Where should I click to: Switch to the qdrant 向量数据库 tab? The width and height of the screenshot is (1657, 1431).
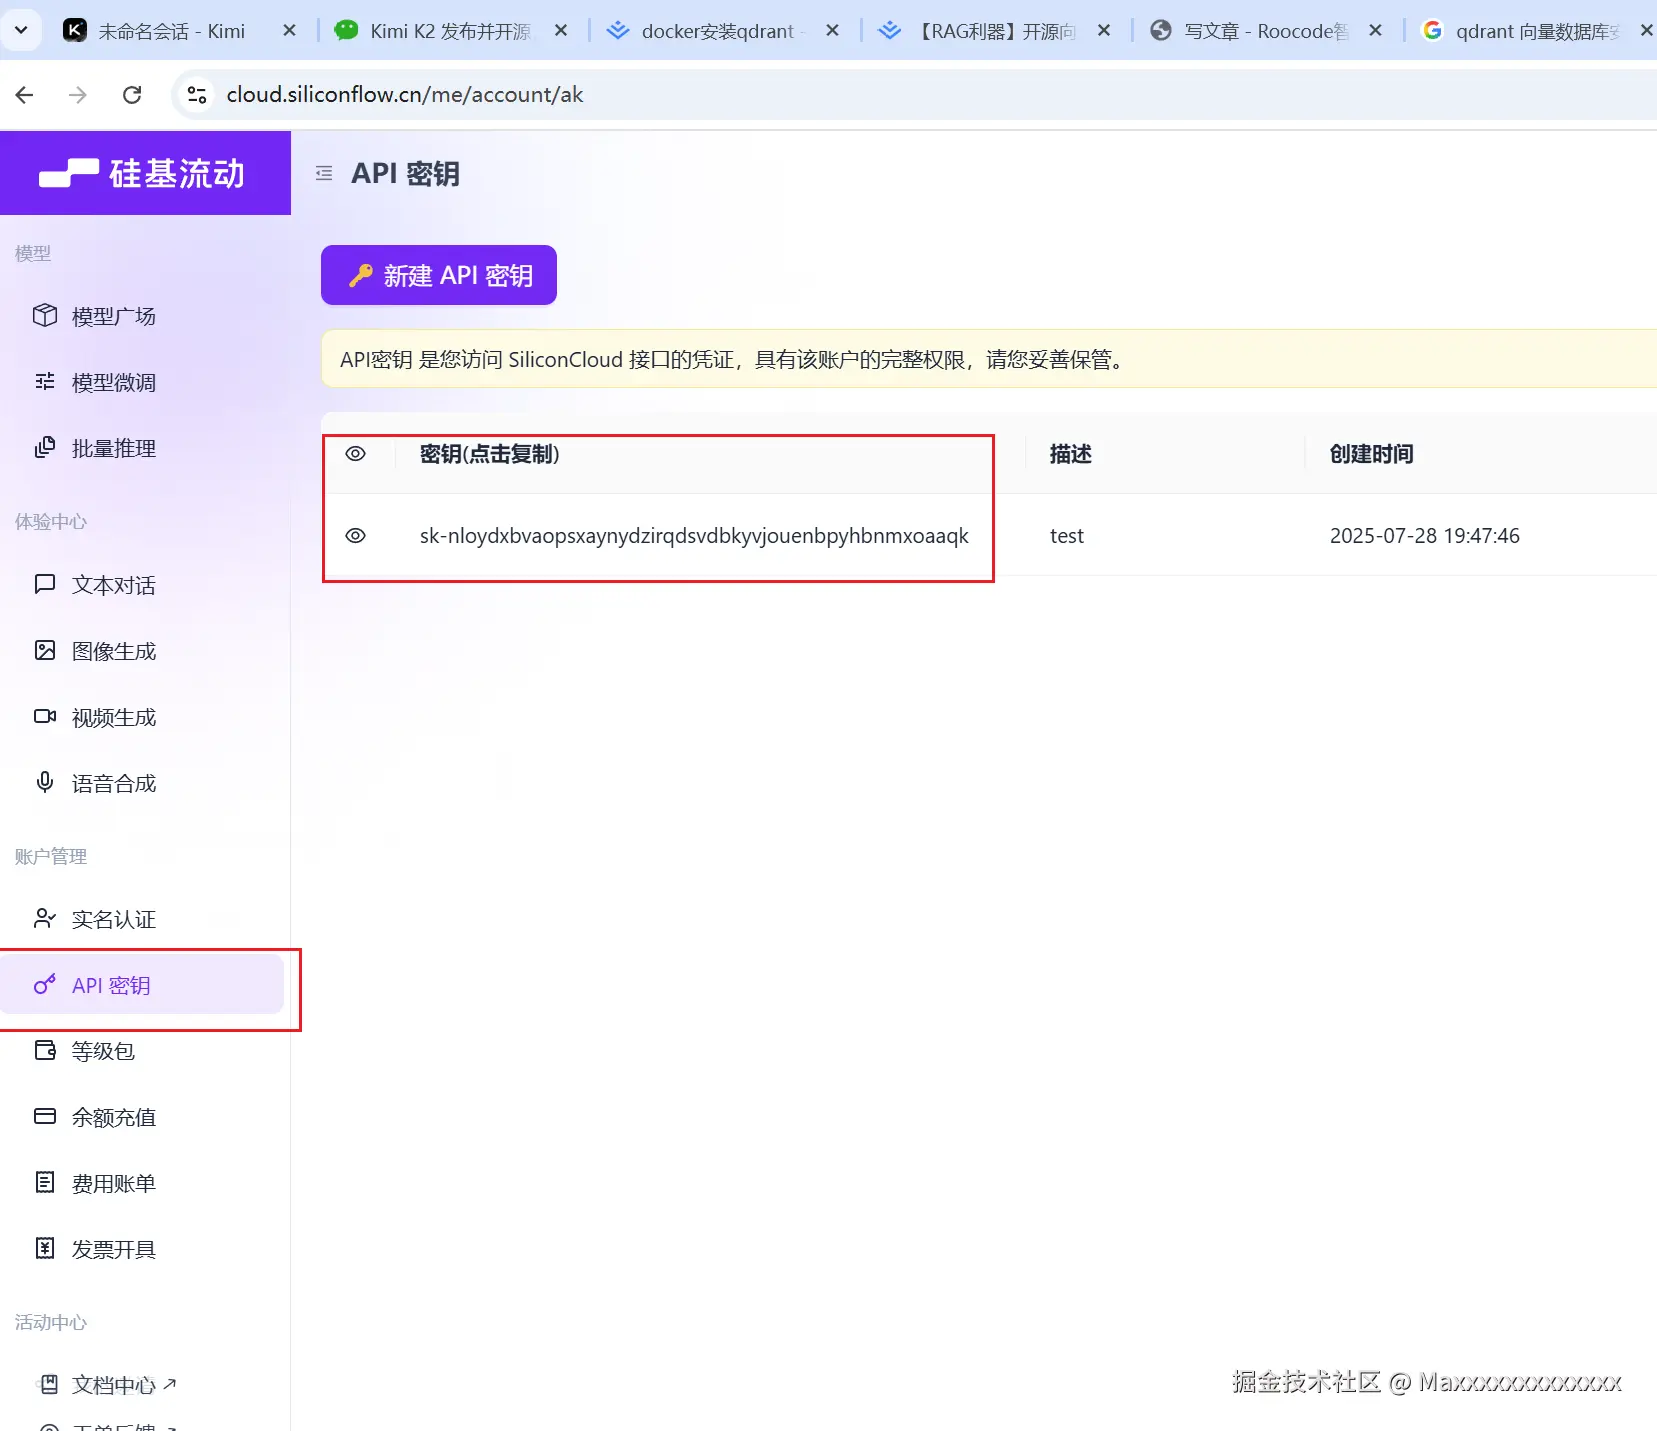click(1535, 31)
